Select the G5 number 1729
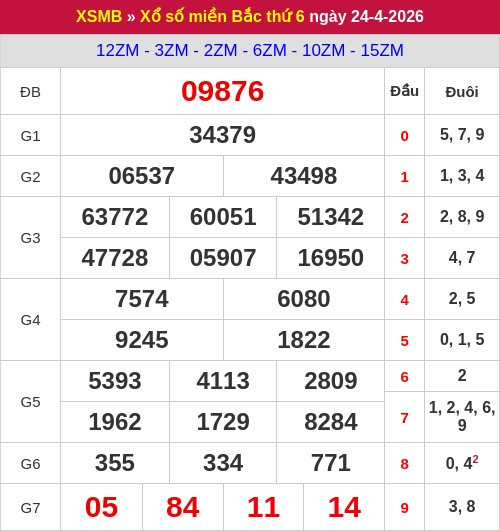The image size is (500, 531). [x=223, y=422]
